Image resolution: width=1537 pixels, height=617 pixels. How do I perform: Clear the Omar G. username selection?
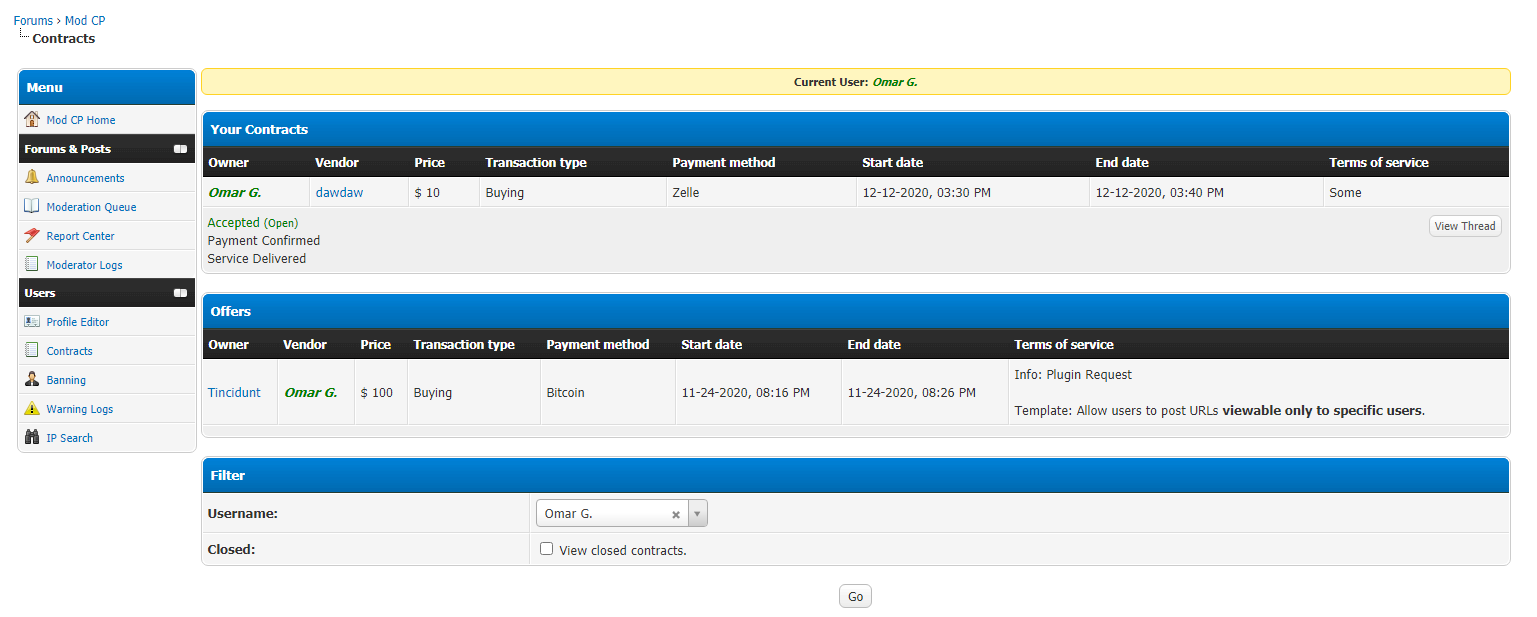676,514
